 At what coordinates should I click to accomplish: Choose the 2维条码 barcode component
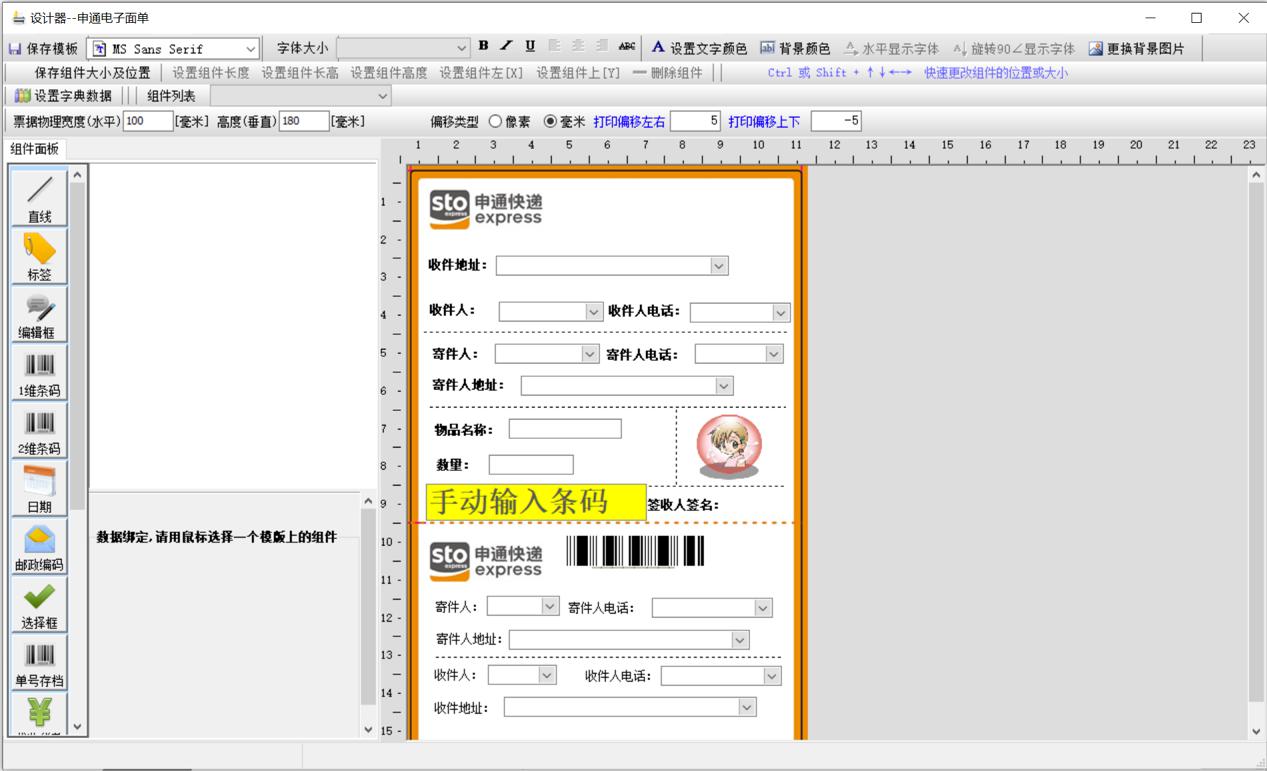click(39, 430)
